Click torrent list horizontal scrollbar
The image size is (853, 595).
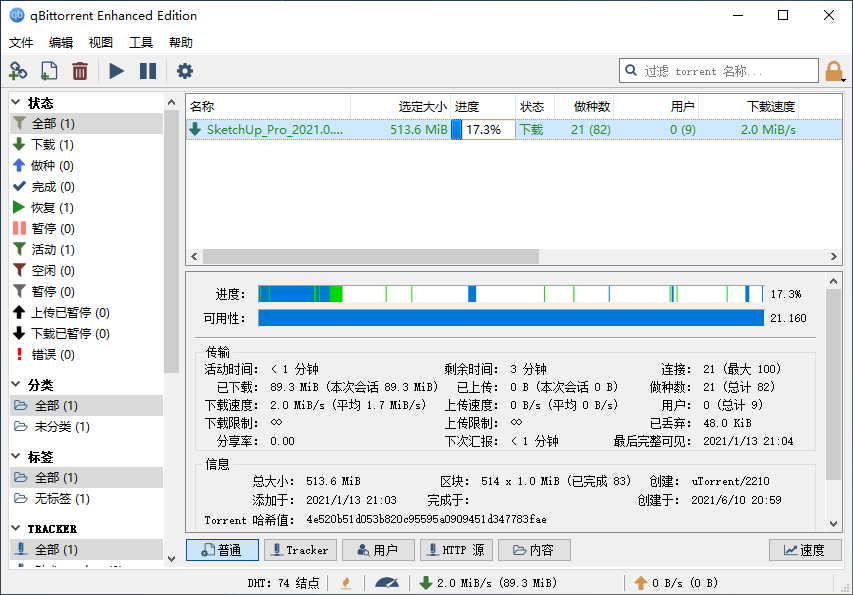(370, 256)
